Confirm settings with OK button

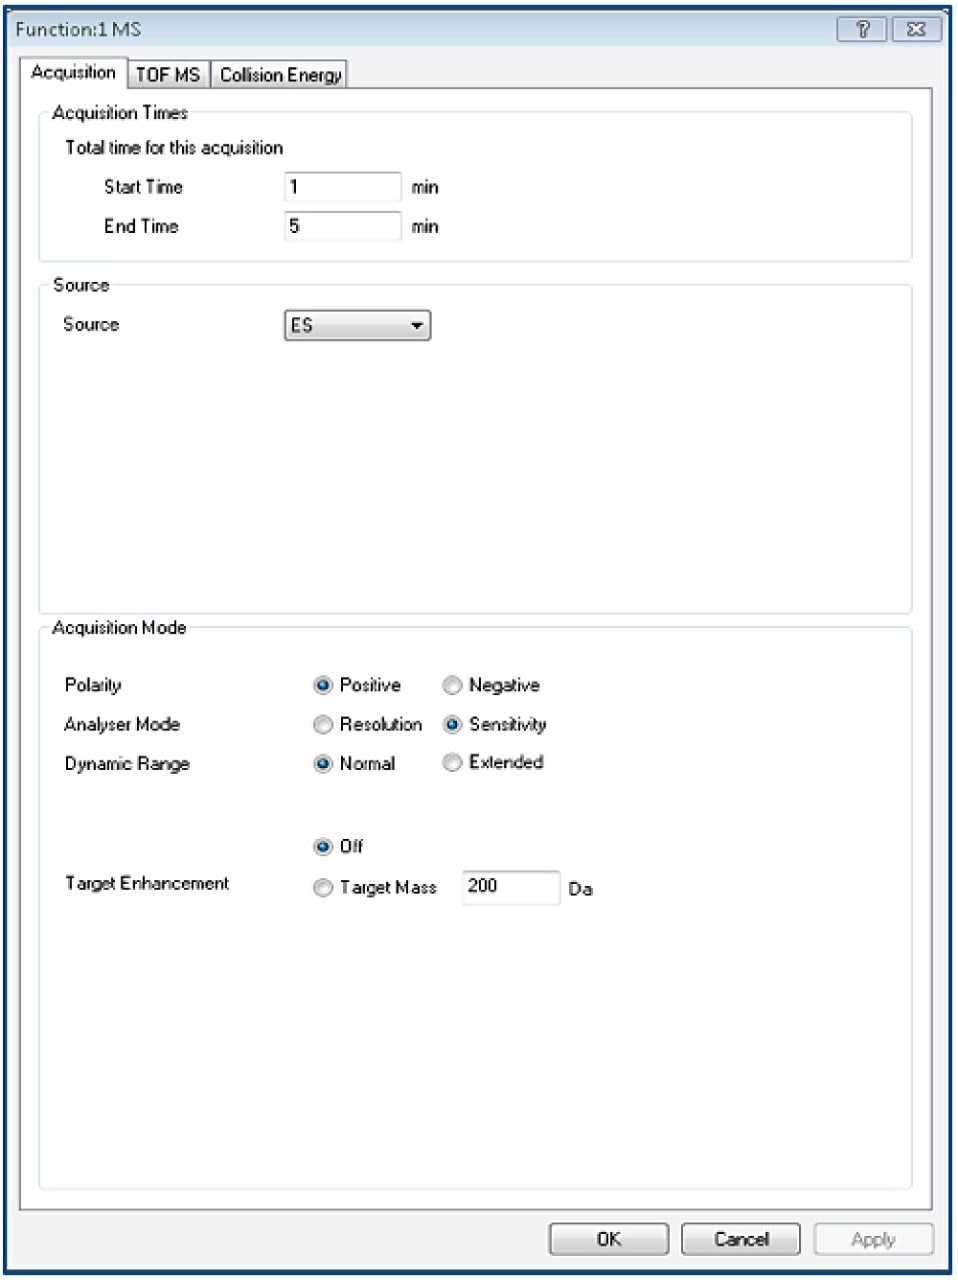609,1239
